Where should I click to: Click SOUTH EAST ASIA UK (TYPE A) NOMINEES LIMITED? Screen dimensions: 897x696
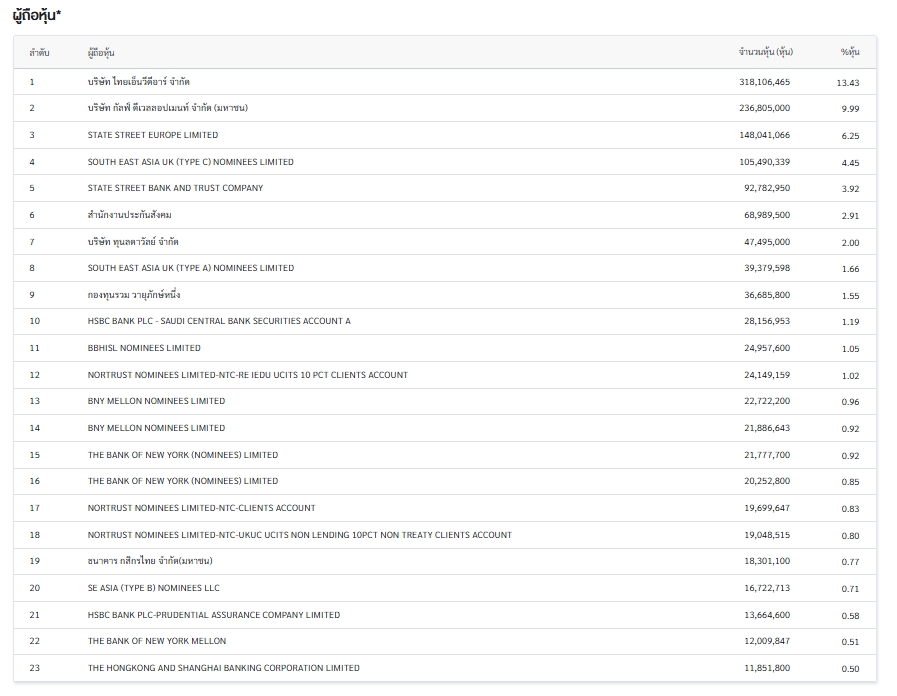(x=191, y=268)
